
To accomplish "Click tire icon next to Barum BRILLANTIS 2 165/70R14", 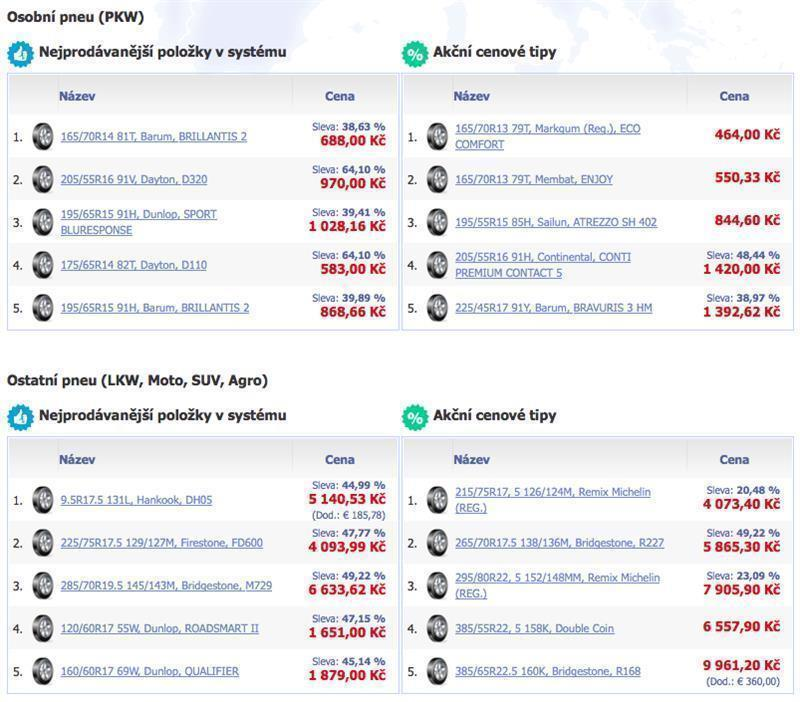I will click(x=42, y=137).
